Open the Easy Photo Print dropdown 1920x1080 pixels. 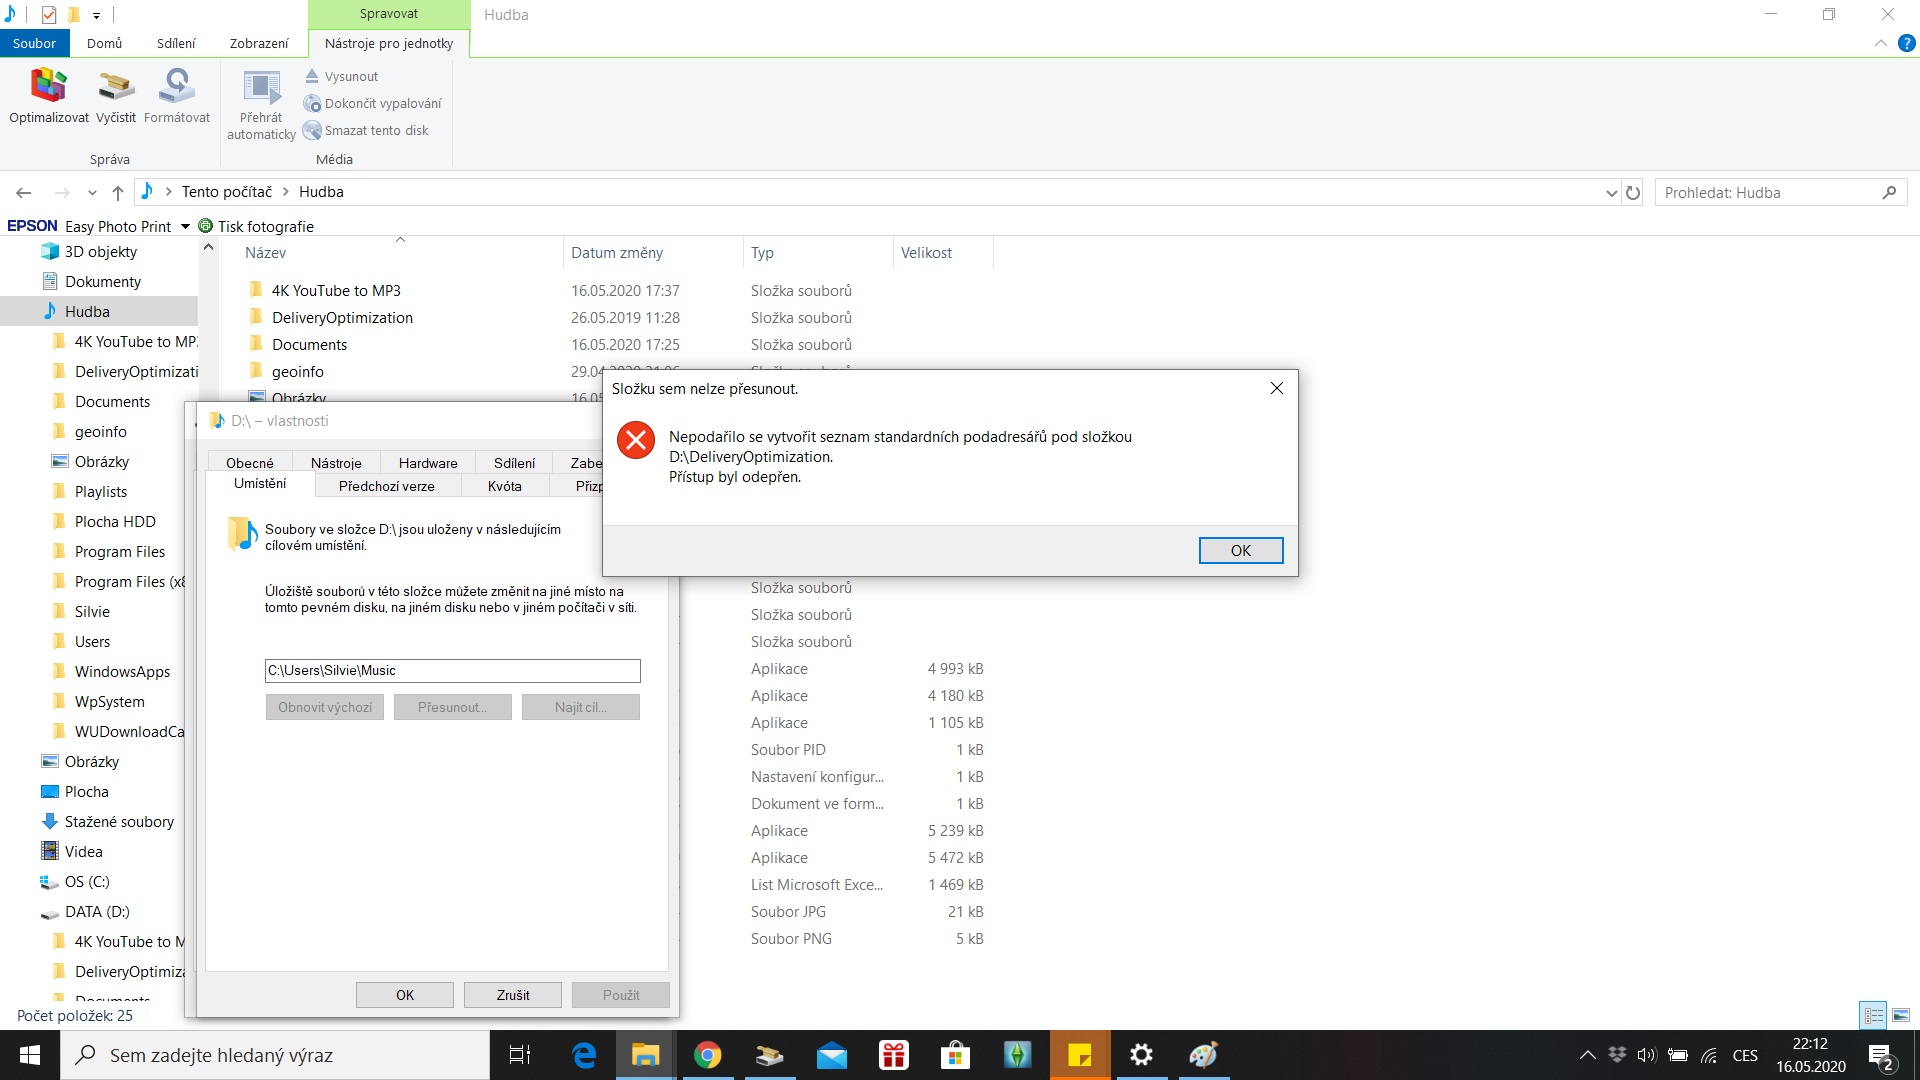pos(185,227)
